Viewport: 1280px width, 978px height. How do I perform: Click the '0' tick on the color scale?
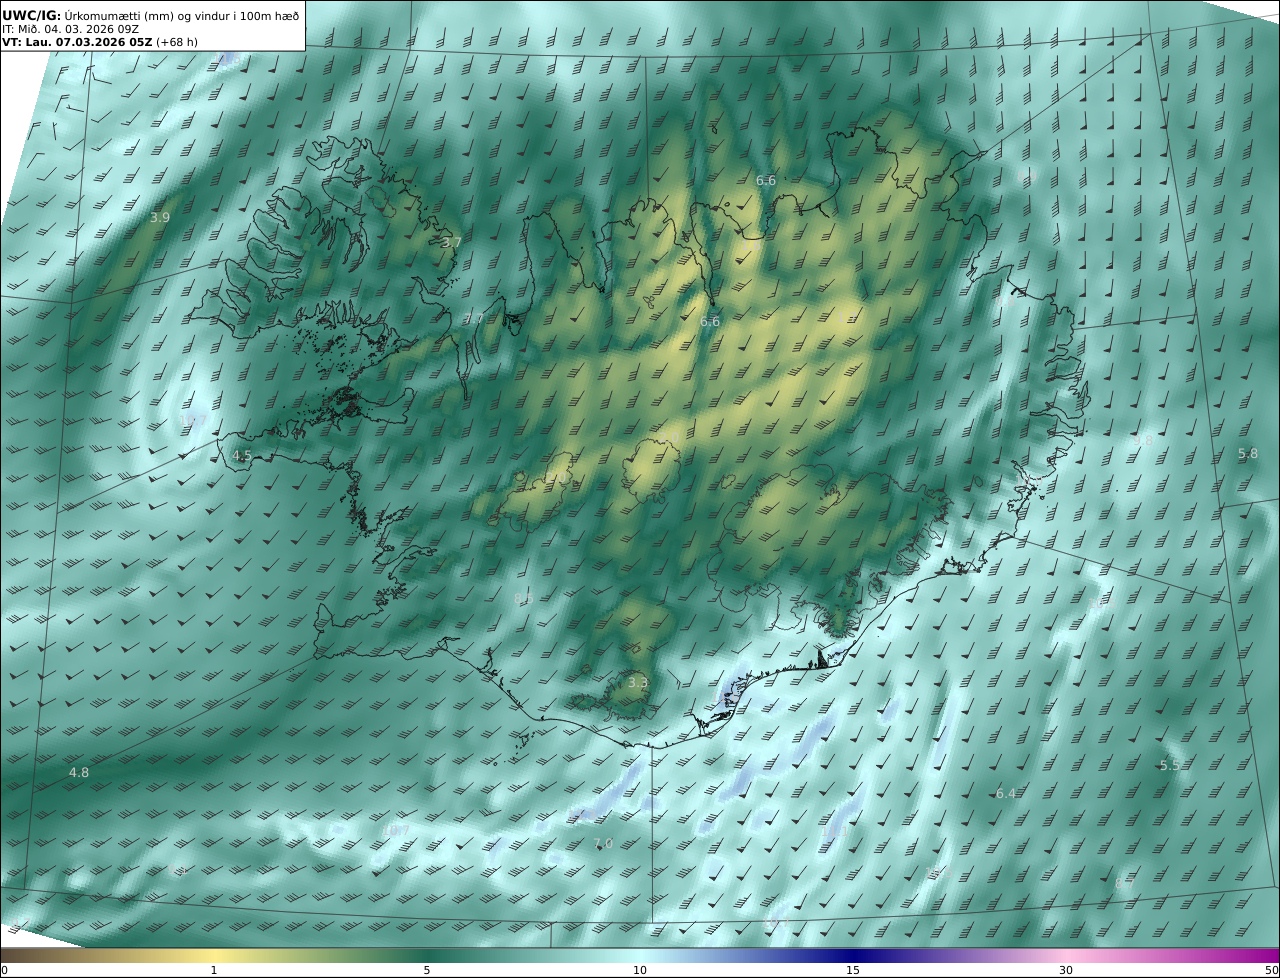tap(4, 970)
